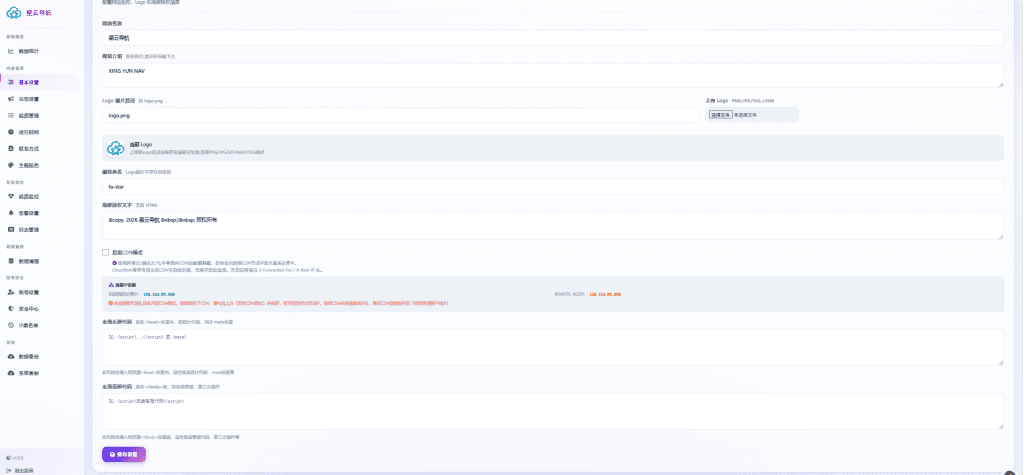Click the sliders icon for 基本设置
Screen dimensions: 1024x475
pyautogui.click(x=11, y=82)
